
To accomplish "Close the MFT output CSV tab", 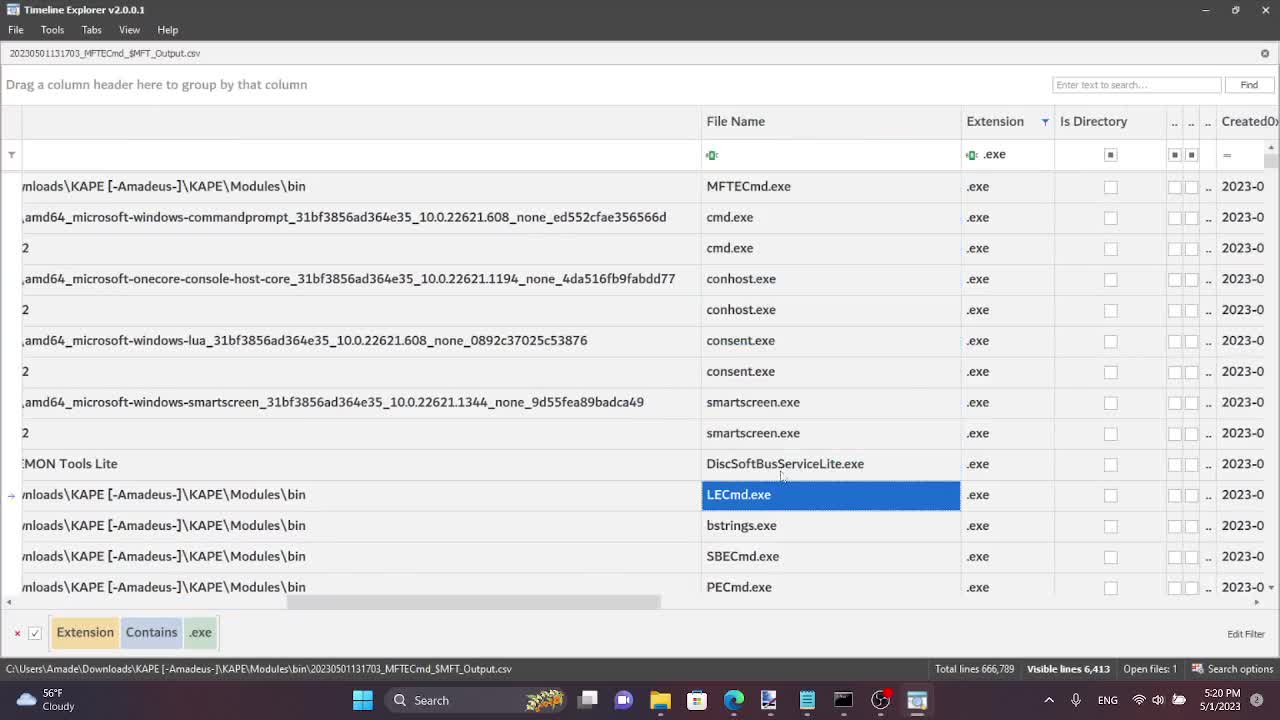I will 1264,53.
